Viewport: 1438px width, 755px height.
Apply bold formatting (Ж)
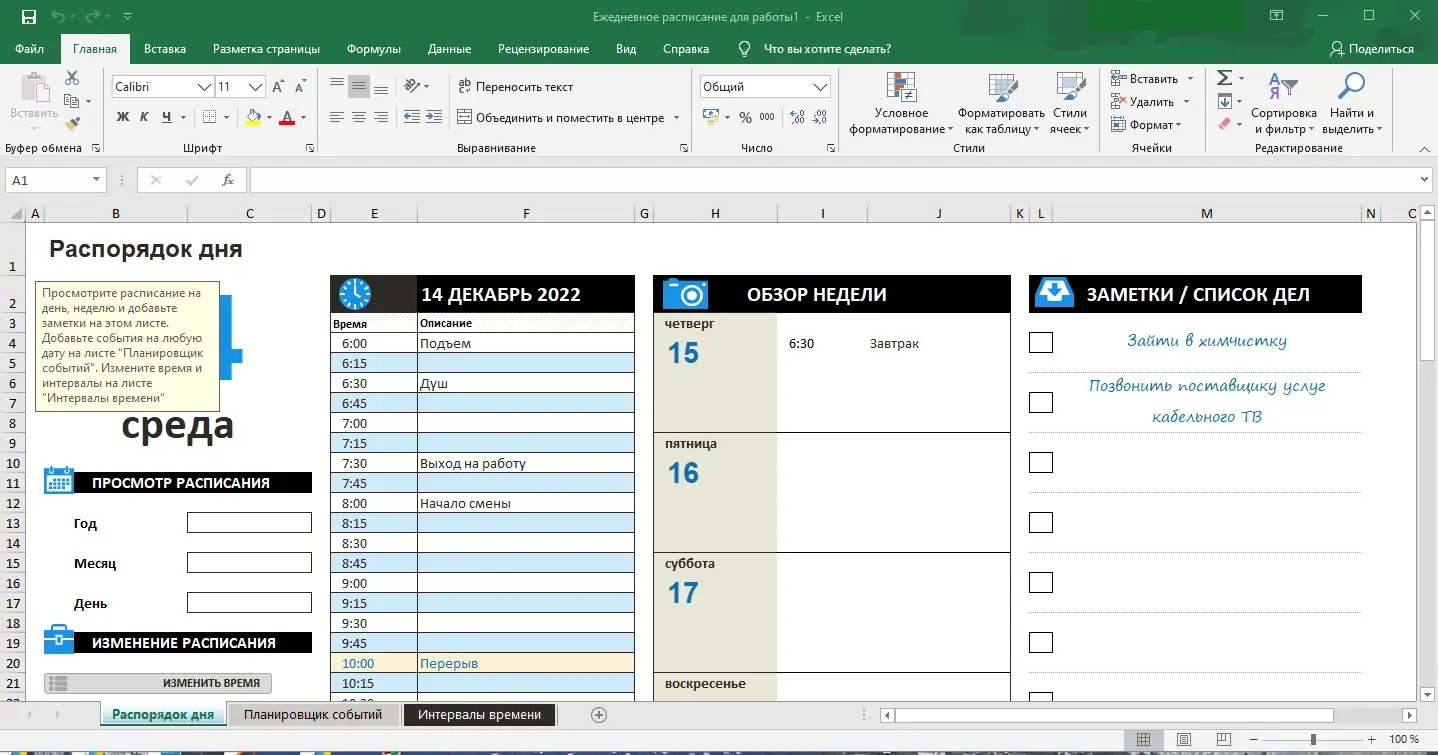123,117
